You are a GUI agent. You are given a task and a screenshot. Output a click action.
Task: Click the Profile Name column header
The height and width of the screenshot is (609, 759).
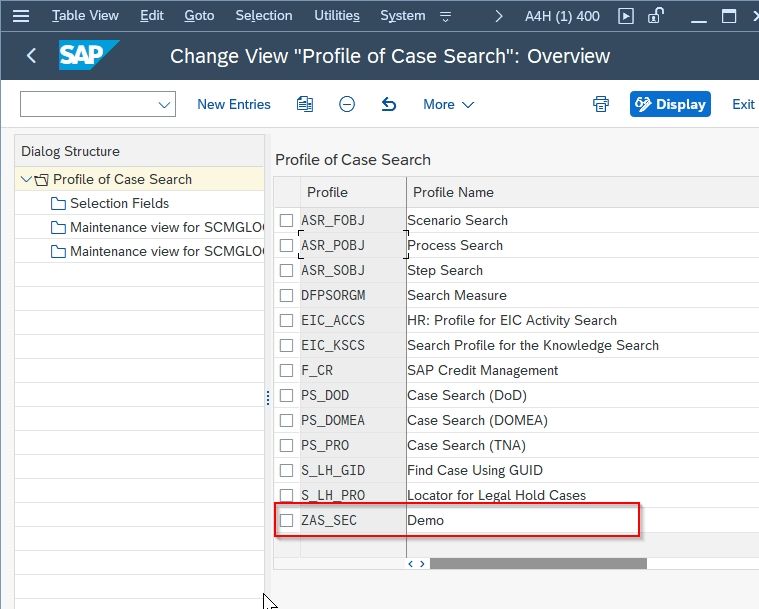pyautogui.click(x=583, y=193)
